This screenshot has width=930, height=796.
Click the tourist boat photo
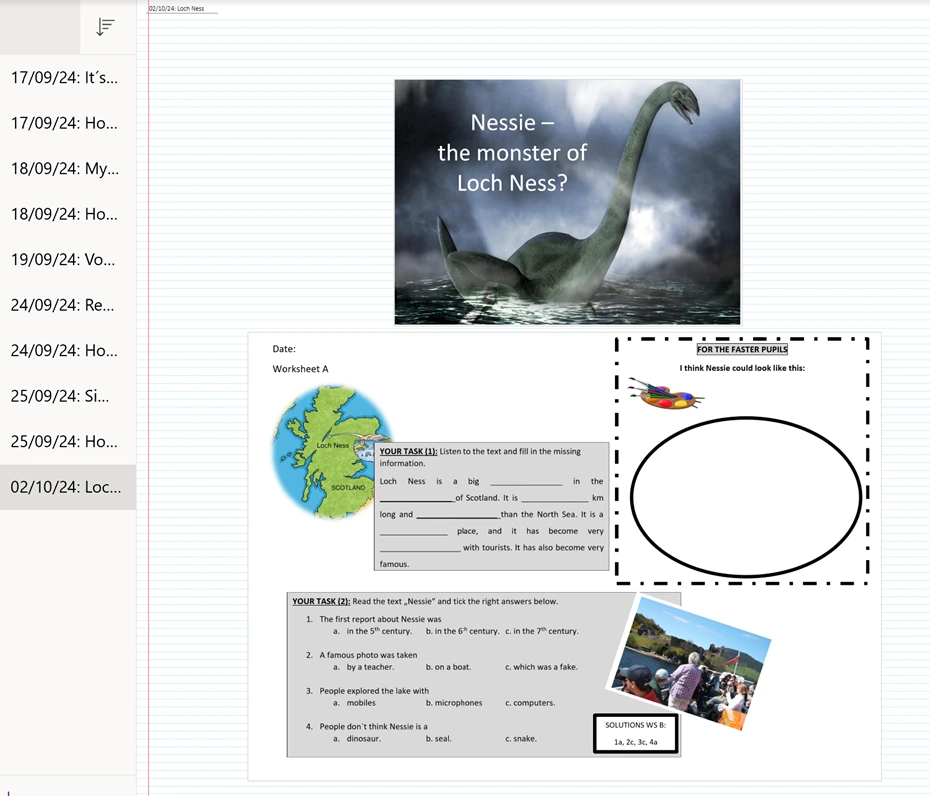(x=690, y=660)
